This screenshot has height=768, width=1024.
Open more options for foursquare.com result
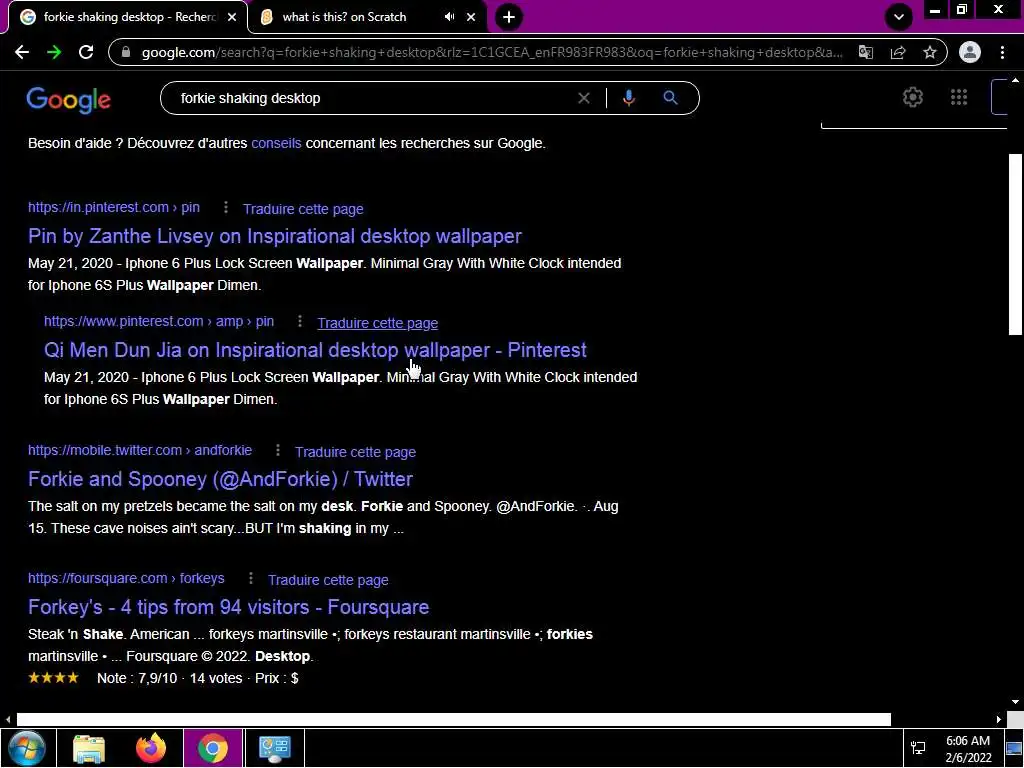click(251, 579)
